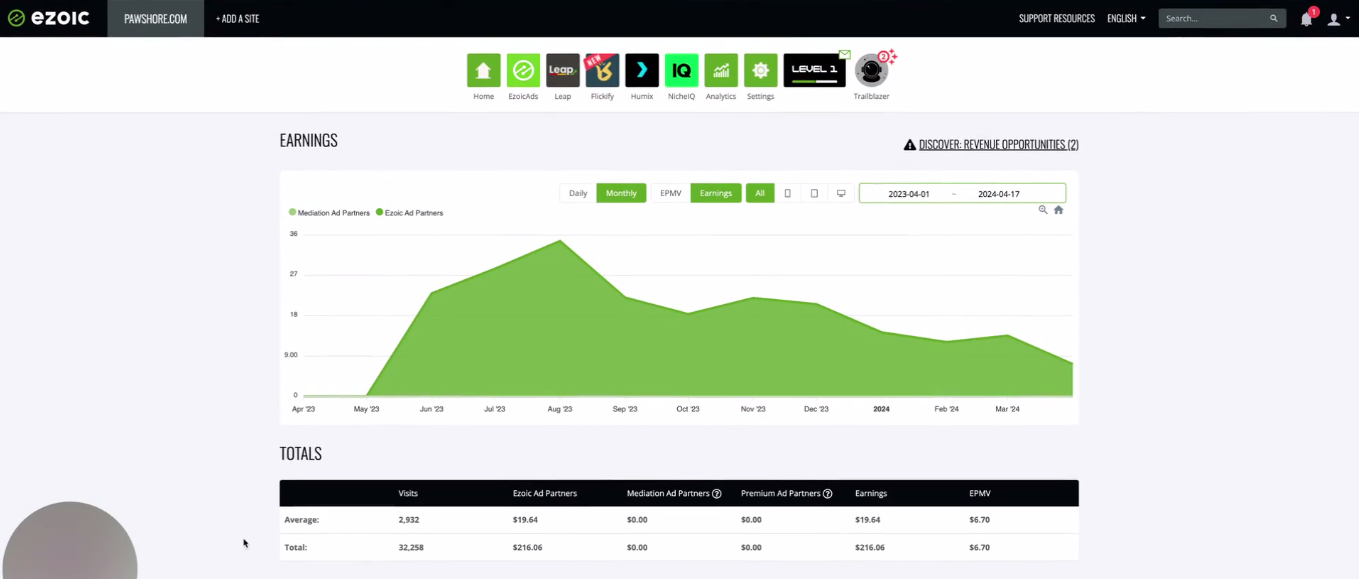Screen dimensions: 1359x579
Task: Select All devices filter
Action: tap(760, 193)
